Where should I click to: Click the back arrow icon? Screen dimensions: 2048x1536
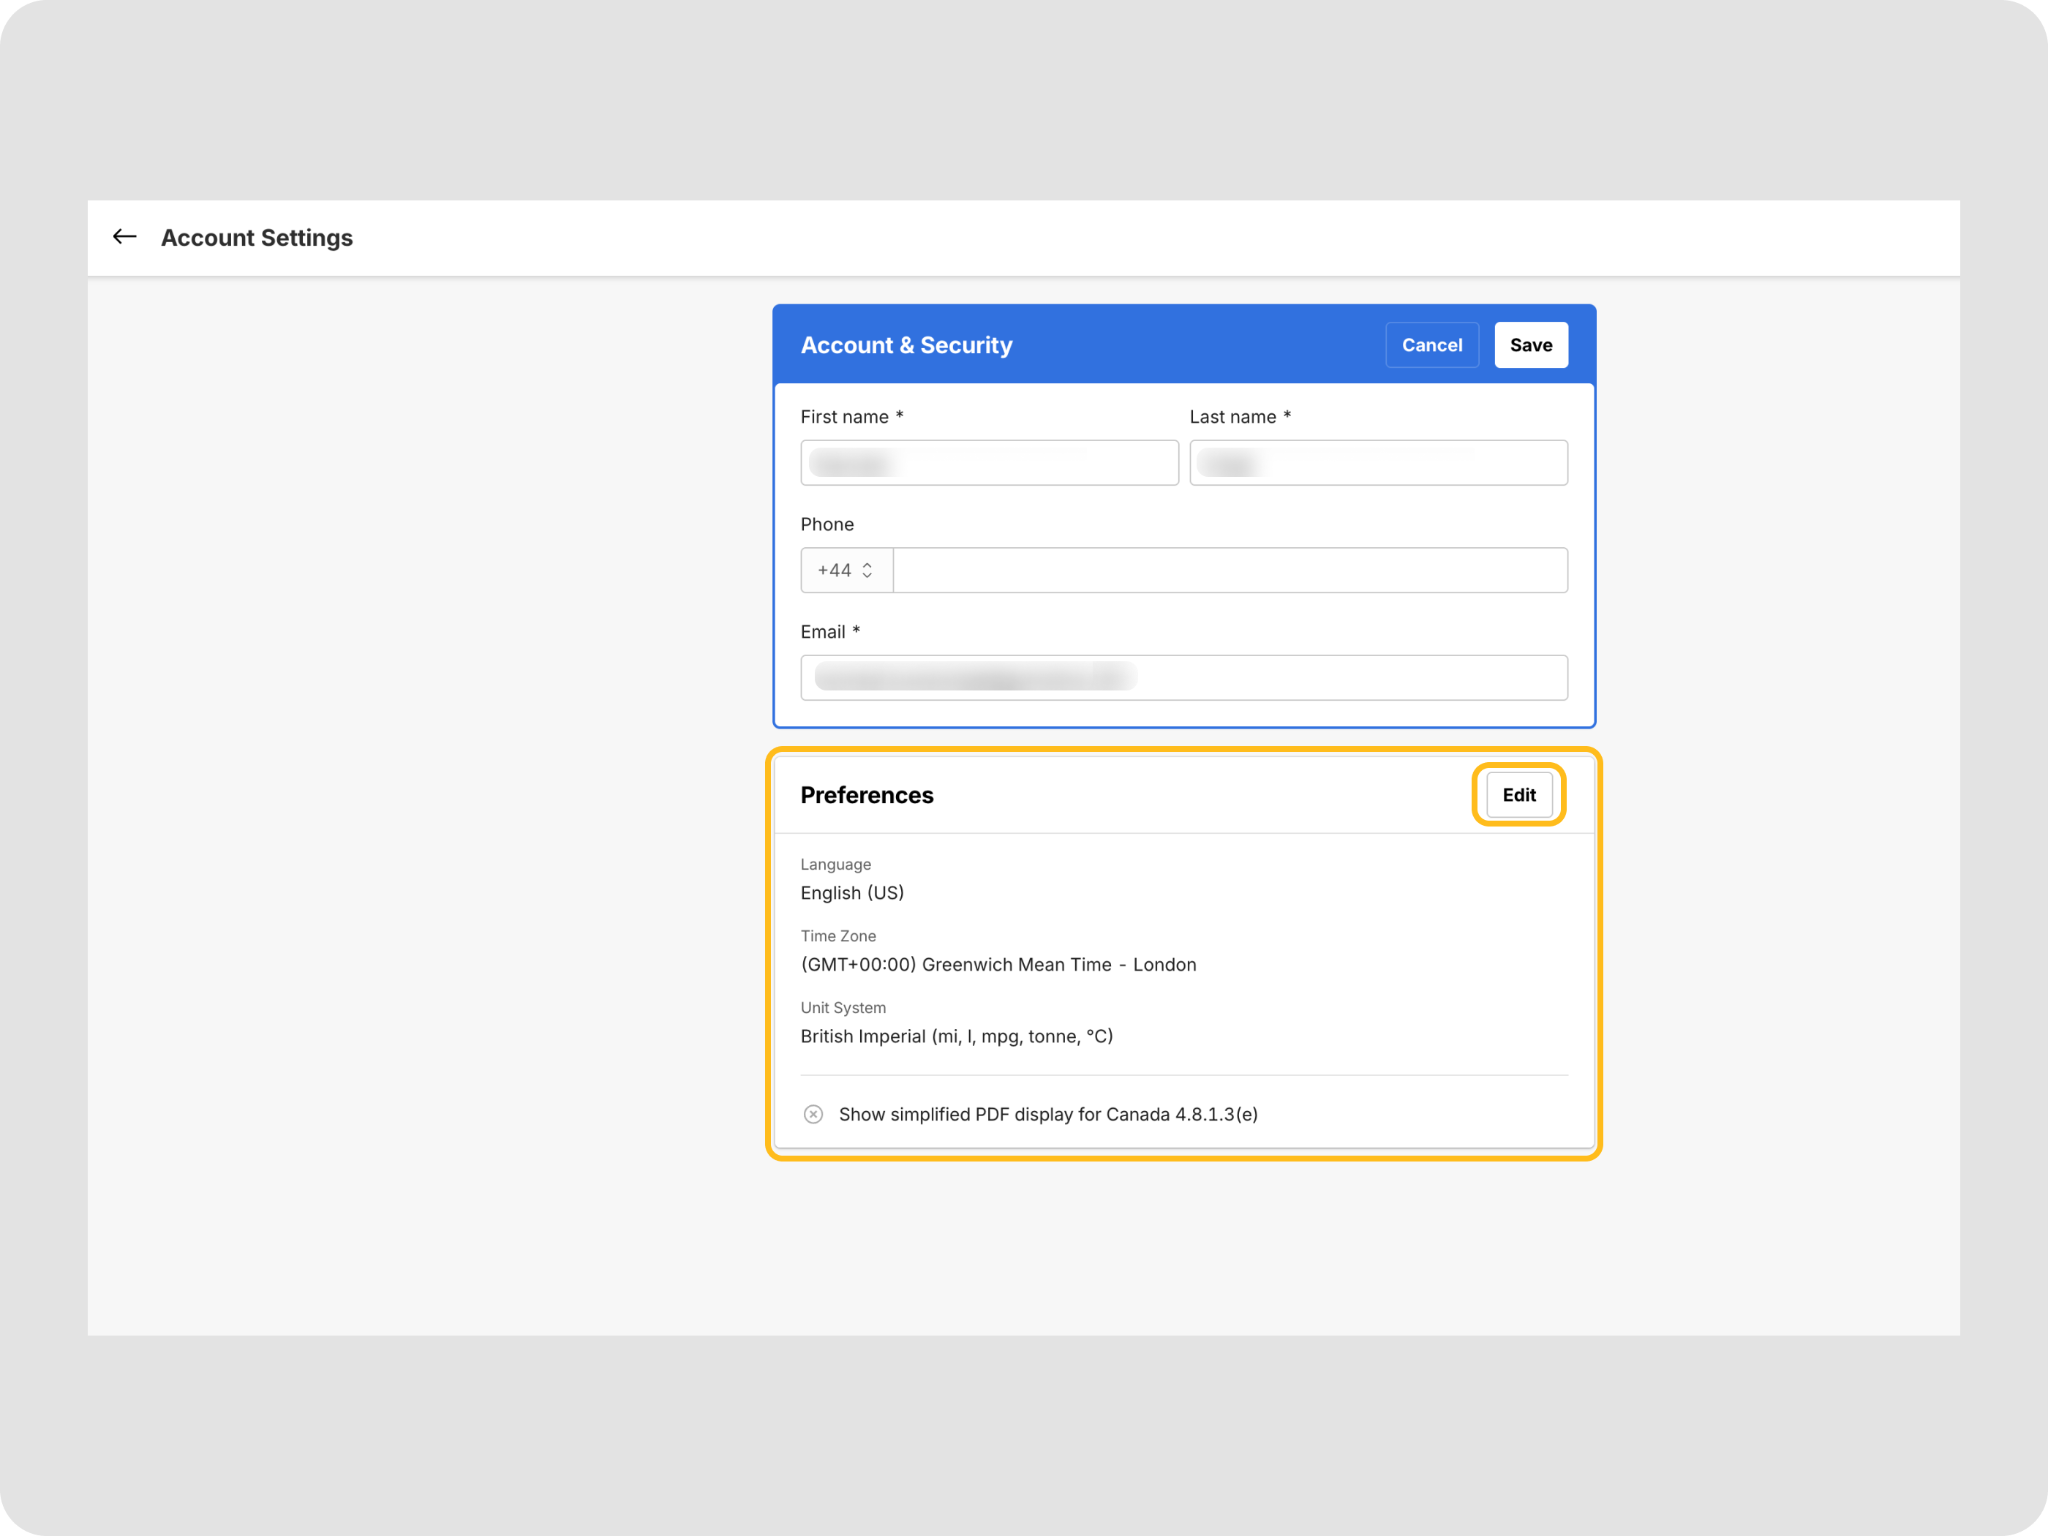pos(124,237)
